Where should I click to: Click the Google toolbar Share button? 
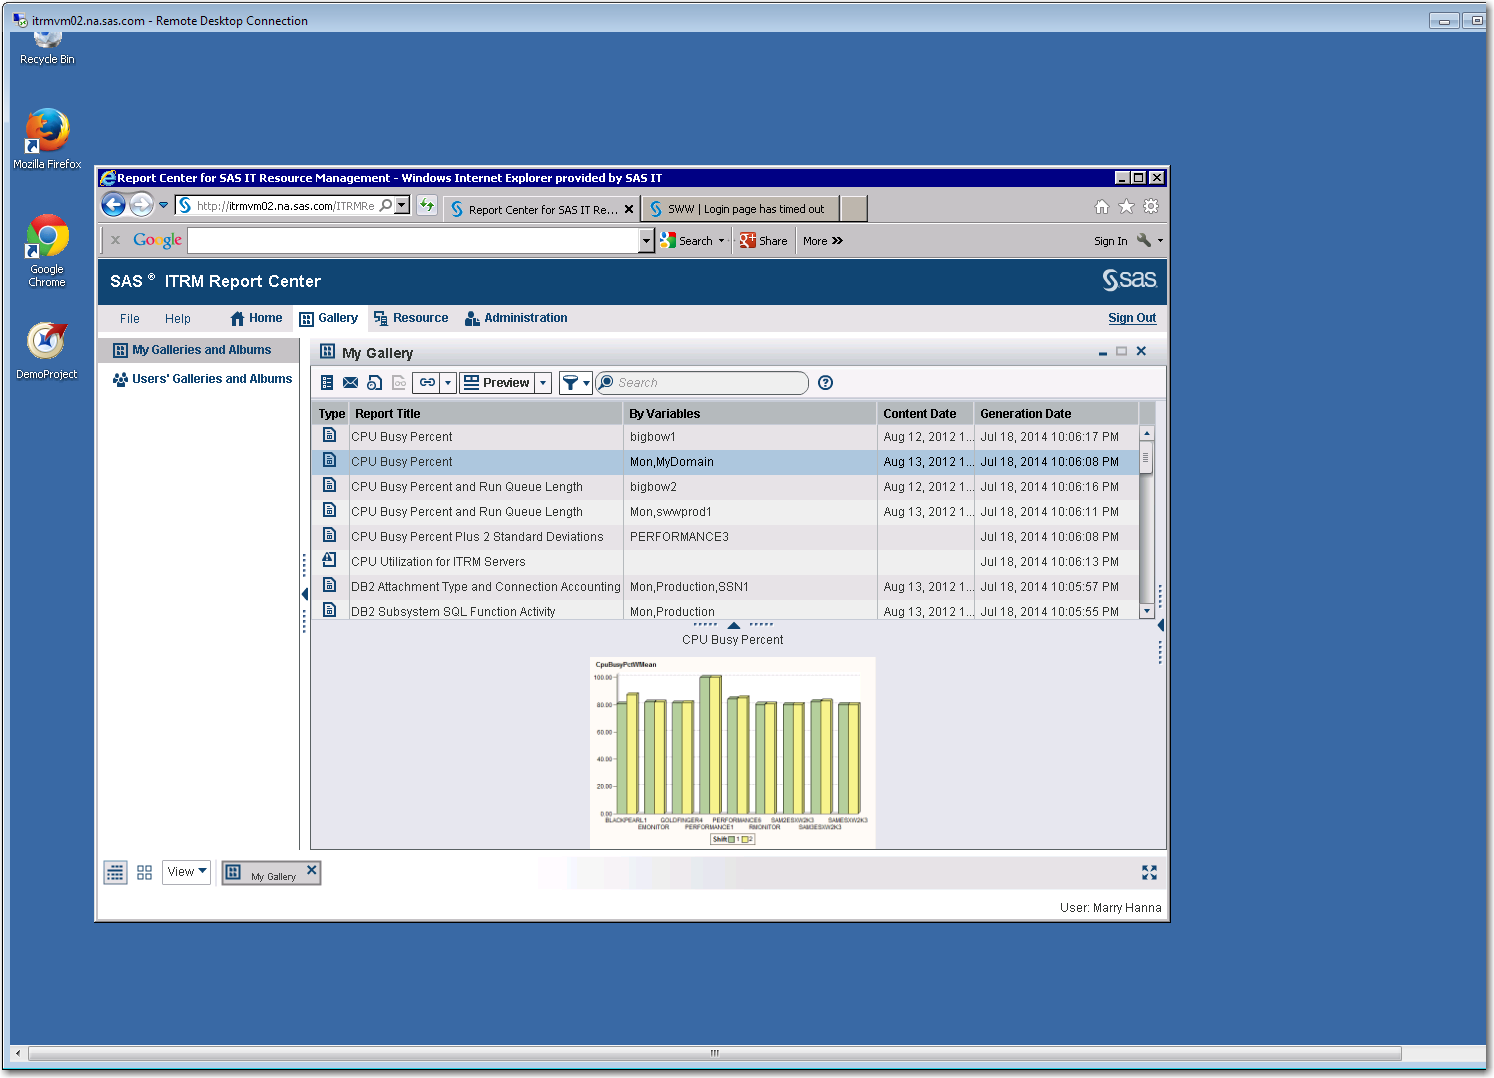click(764, 241)
